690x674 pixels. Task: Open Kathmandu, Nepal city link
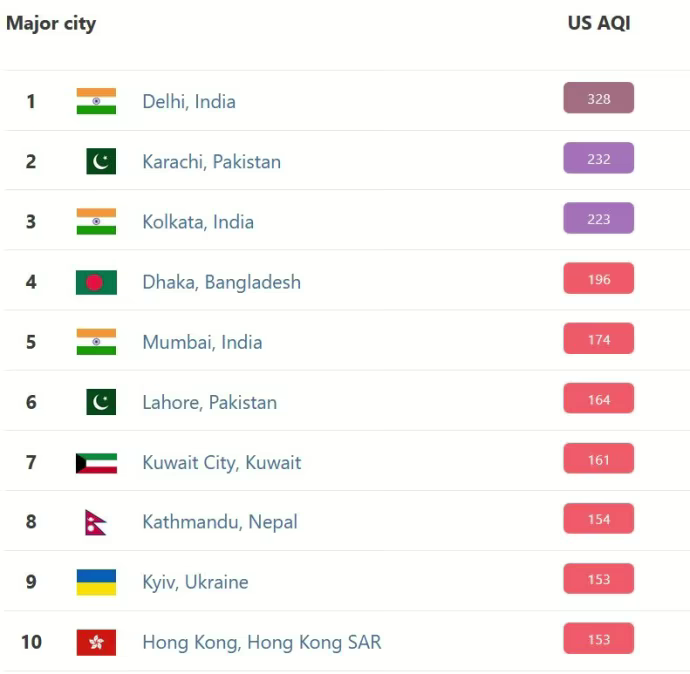pos(219,522)
